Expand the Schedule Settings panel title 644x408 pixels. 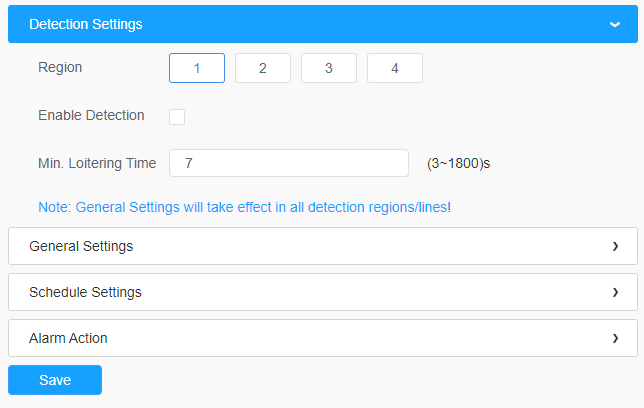coord(85,292)
